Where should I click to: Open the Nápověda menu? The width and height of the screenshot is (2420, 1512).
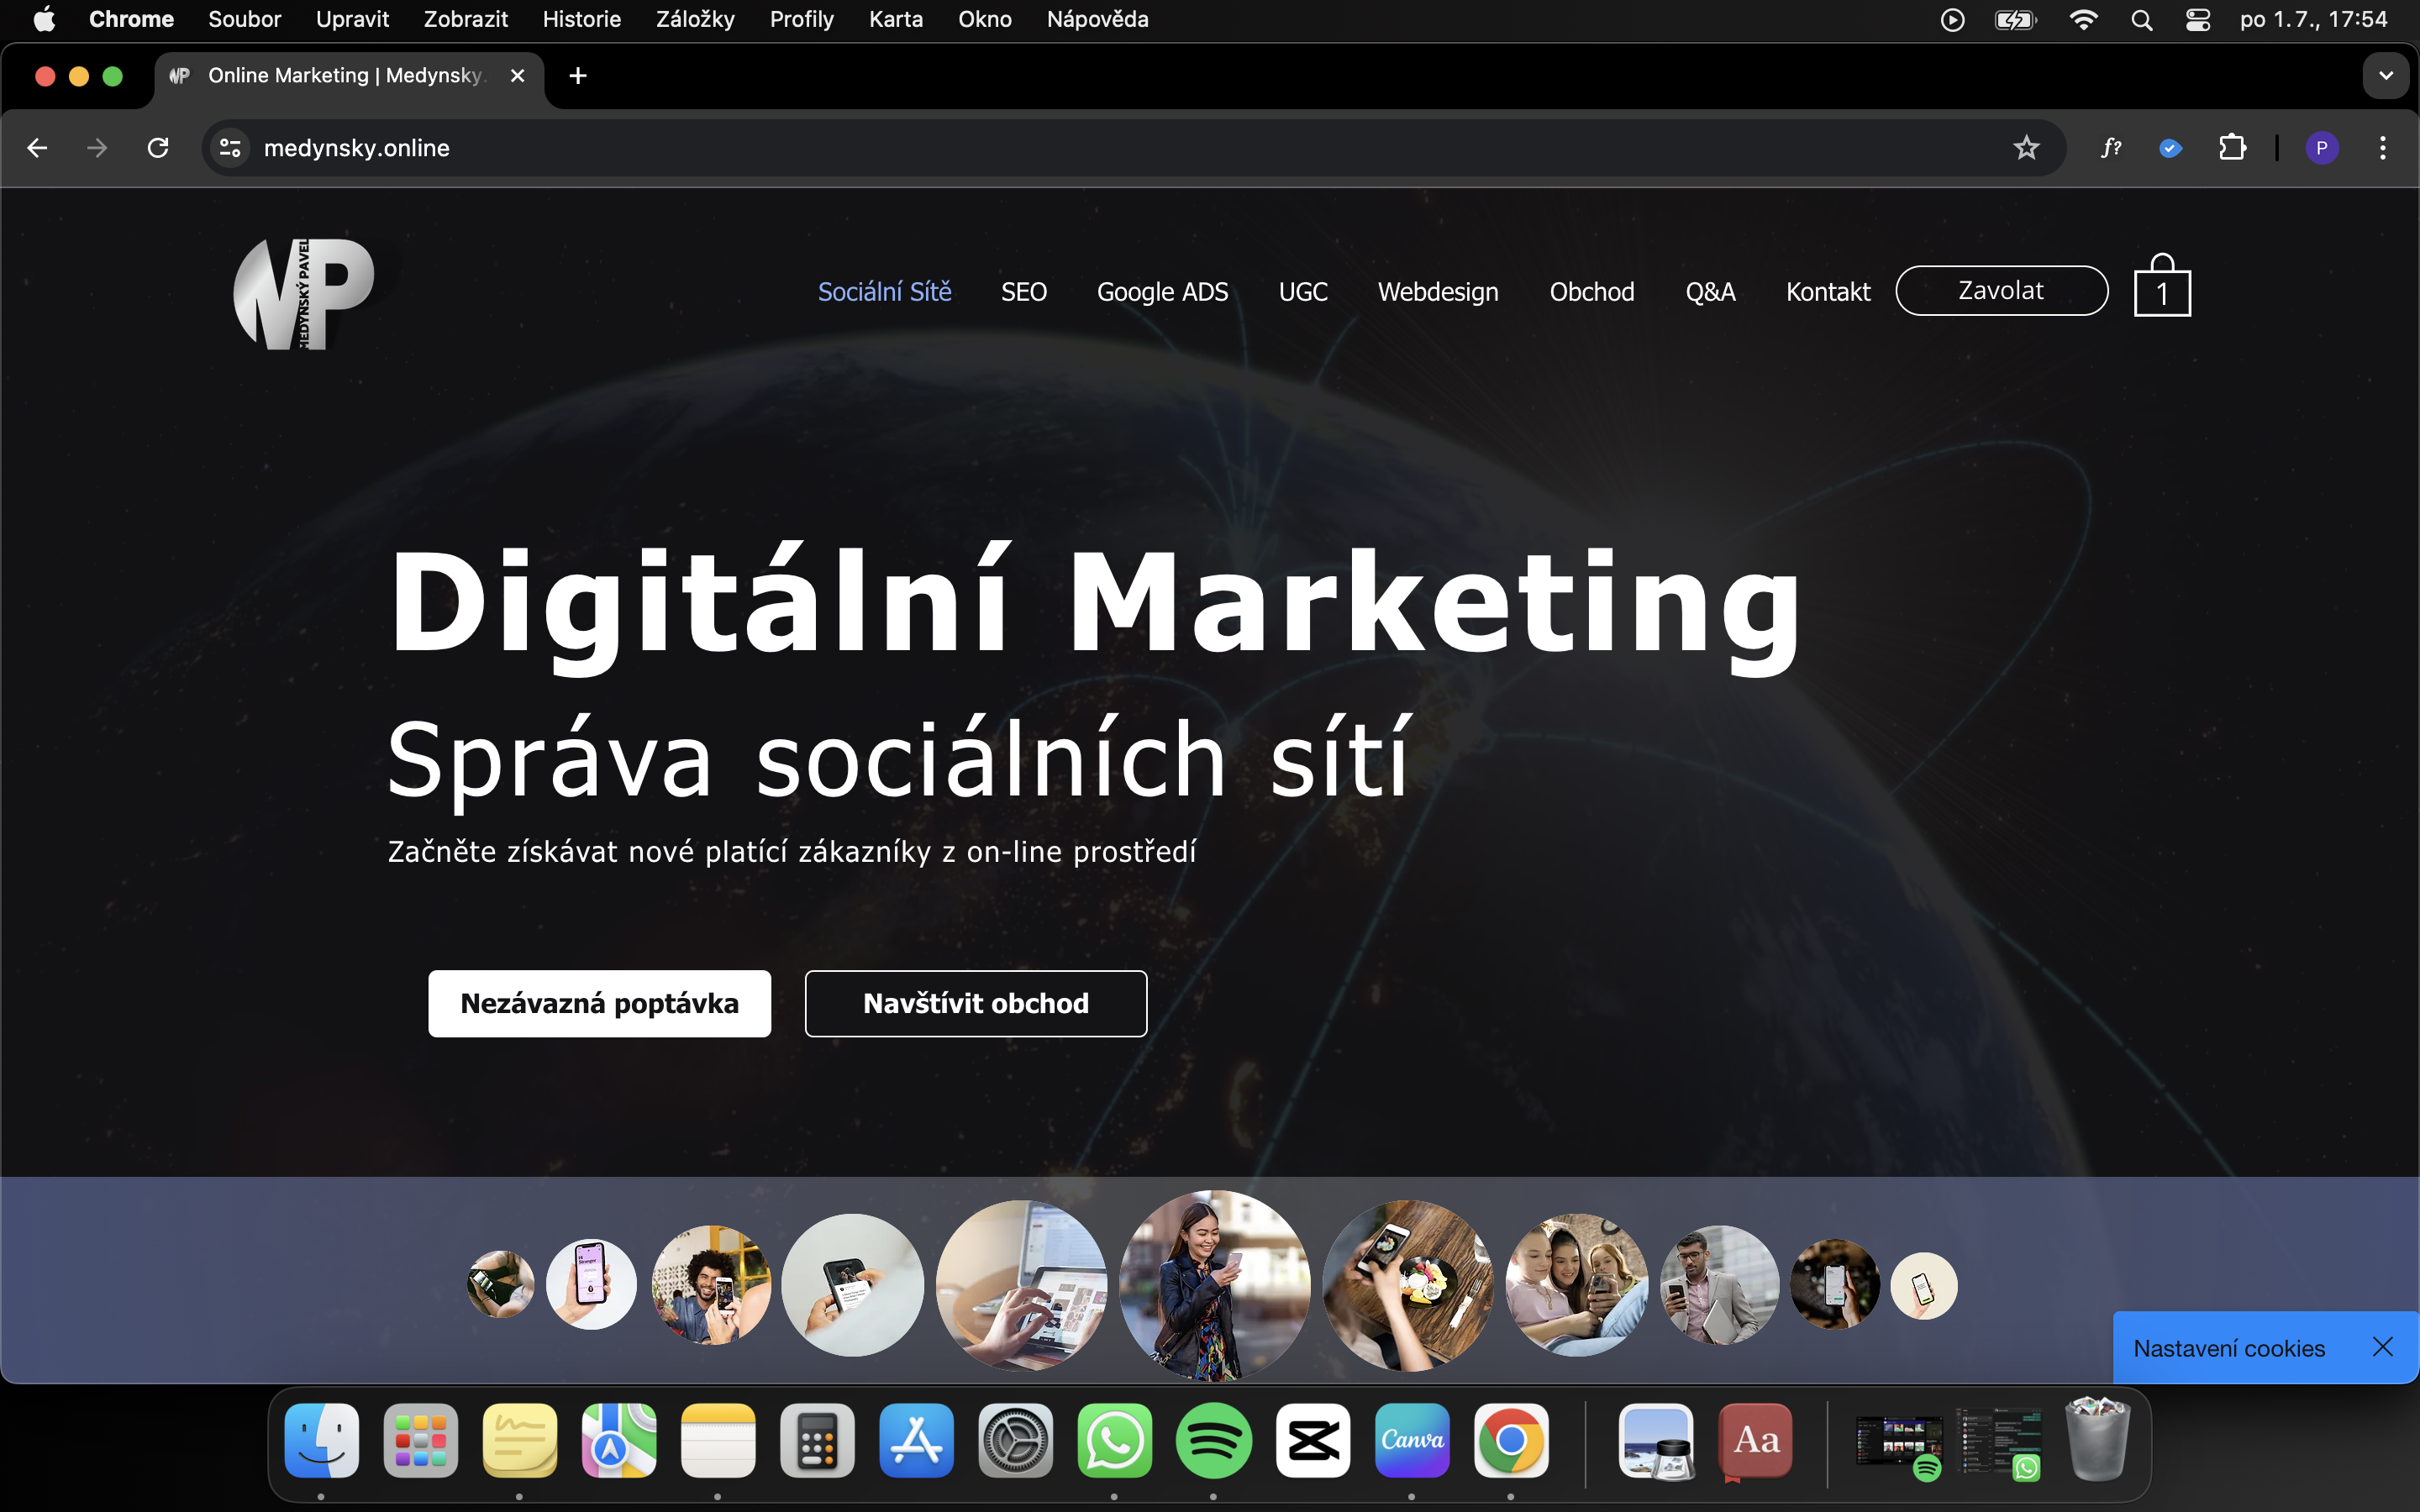(1097, 20)
